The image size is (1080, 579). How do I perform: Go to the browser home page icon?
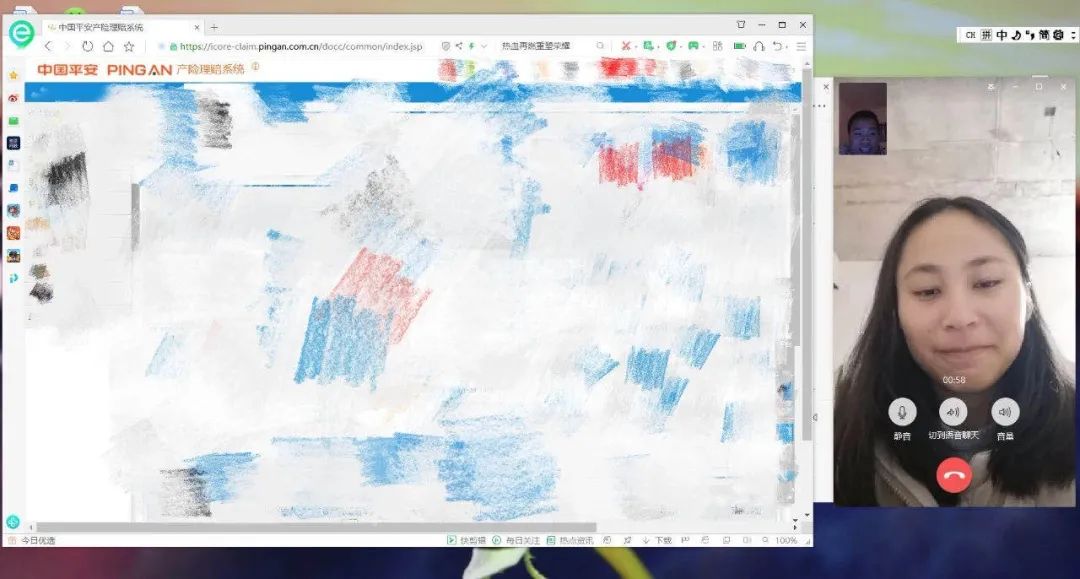[x=108, y=46]
